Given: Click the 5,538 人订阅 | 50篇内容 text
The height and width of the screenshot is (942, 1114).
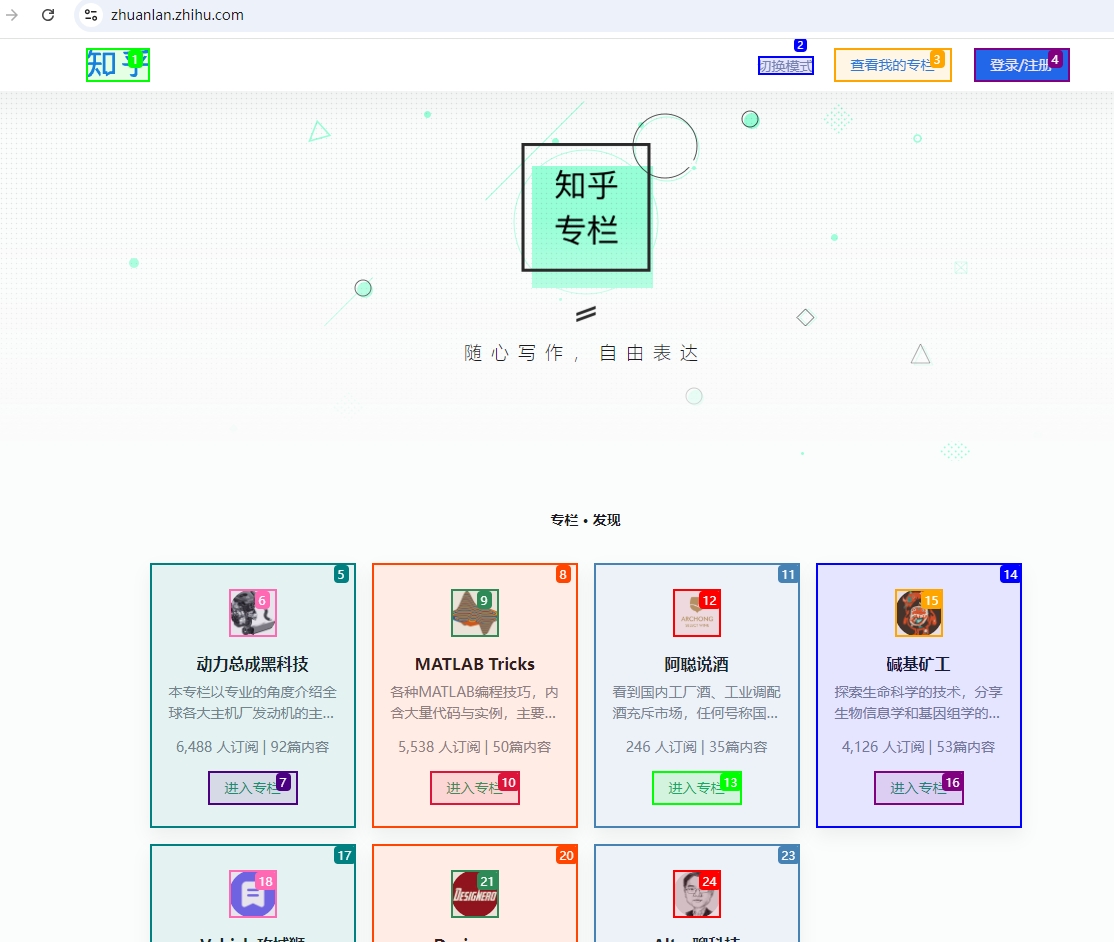Looking at the screenshot, I should (475, 747).
